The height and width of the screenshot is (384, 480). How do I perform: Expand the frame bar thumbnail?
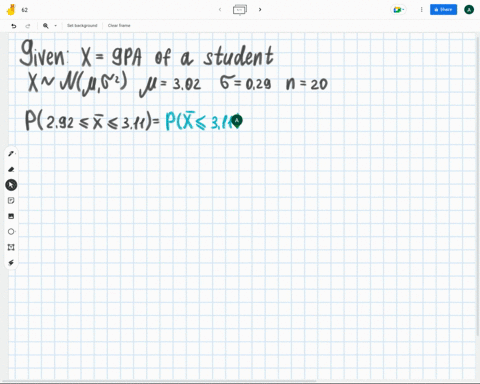point(240,10)
